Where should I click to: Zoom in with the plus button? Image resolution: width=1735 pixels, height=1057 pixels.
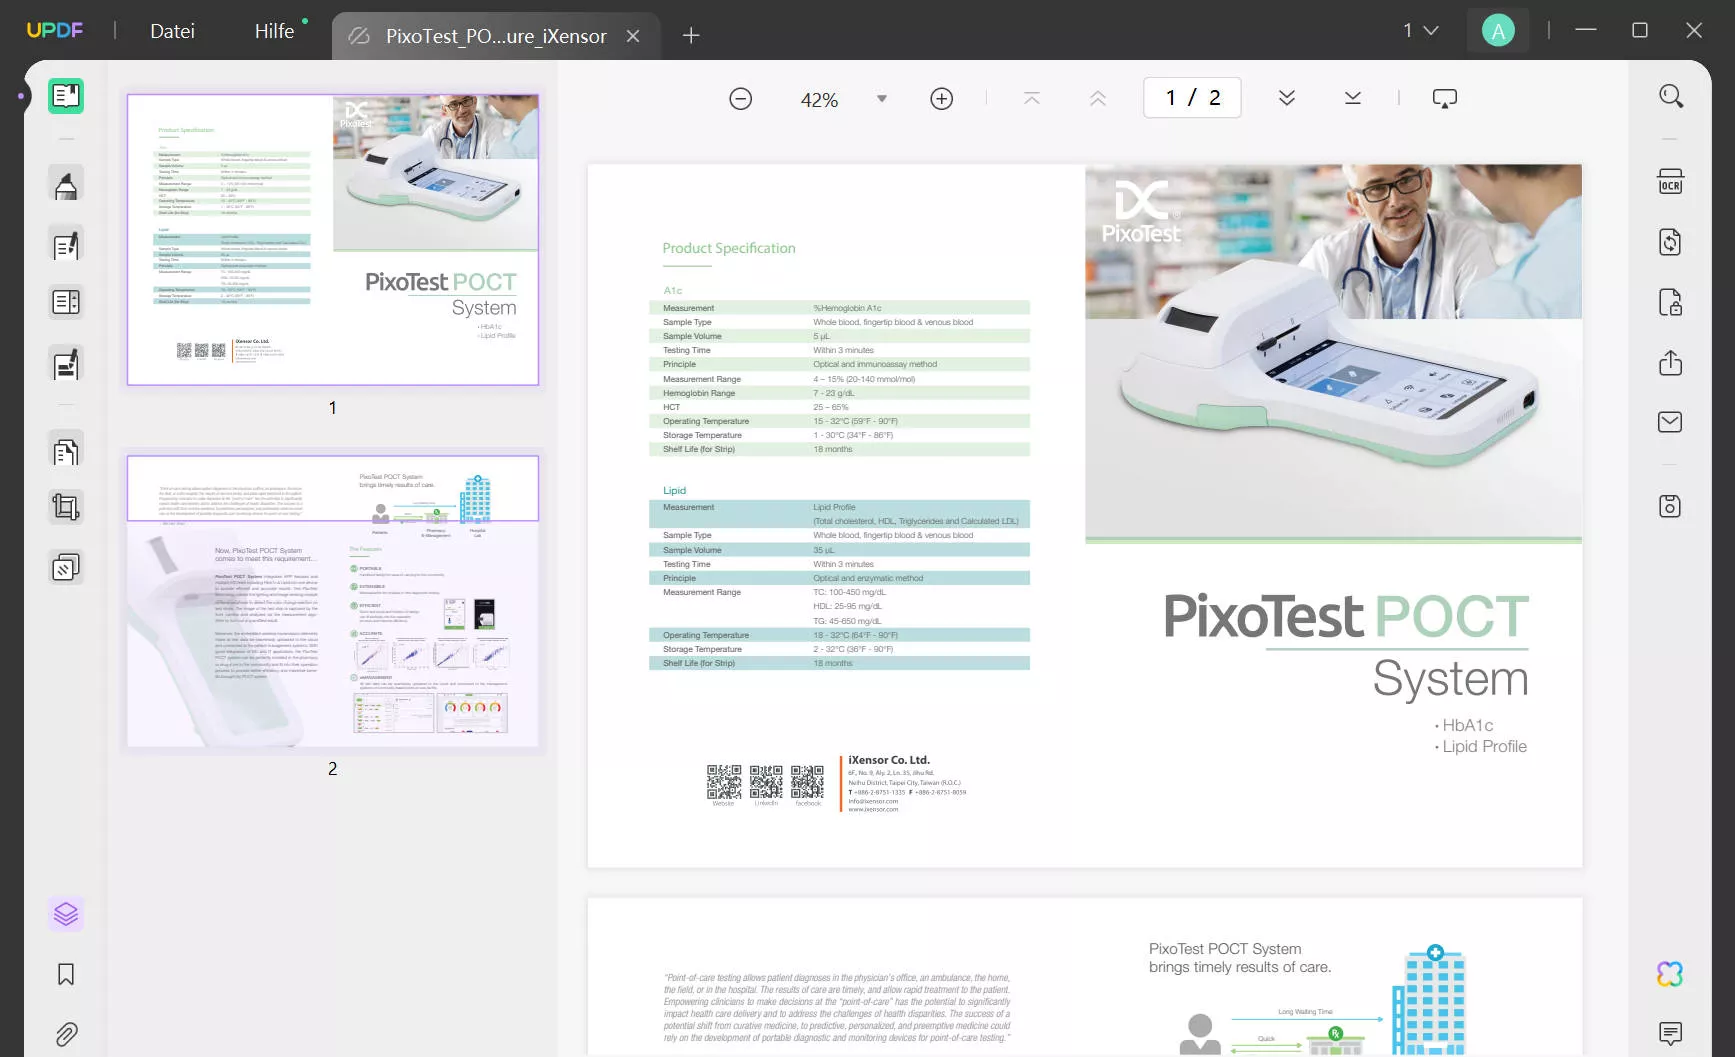tap(941, 99)
